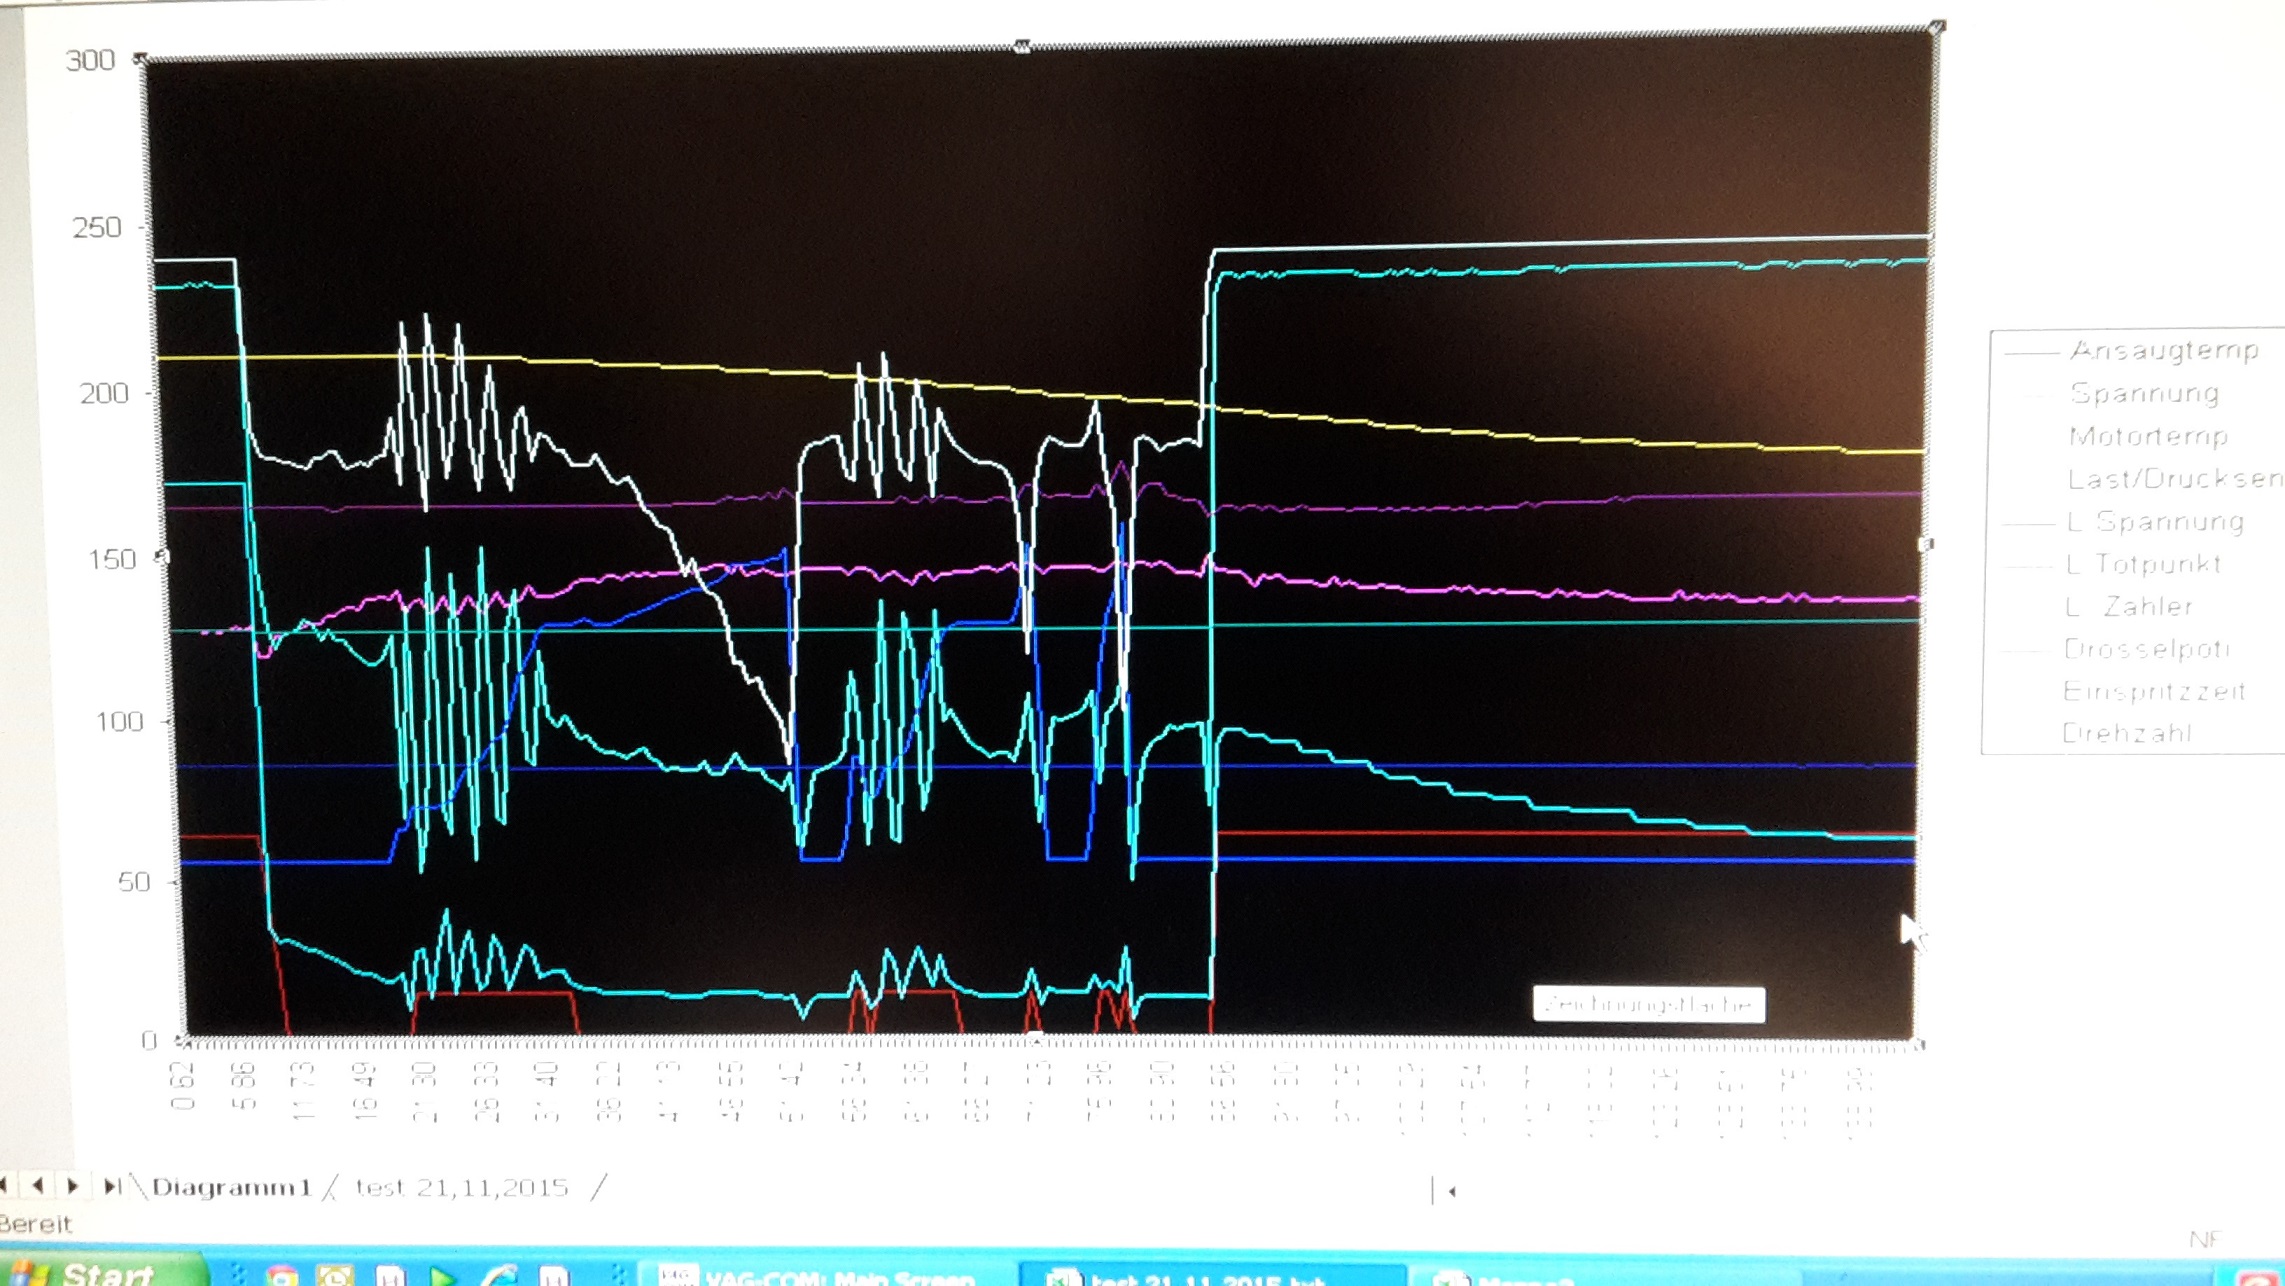The image size is (2285, 1286).
Task: Open the Windows Start button
Action: coord(100,1274)
